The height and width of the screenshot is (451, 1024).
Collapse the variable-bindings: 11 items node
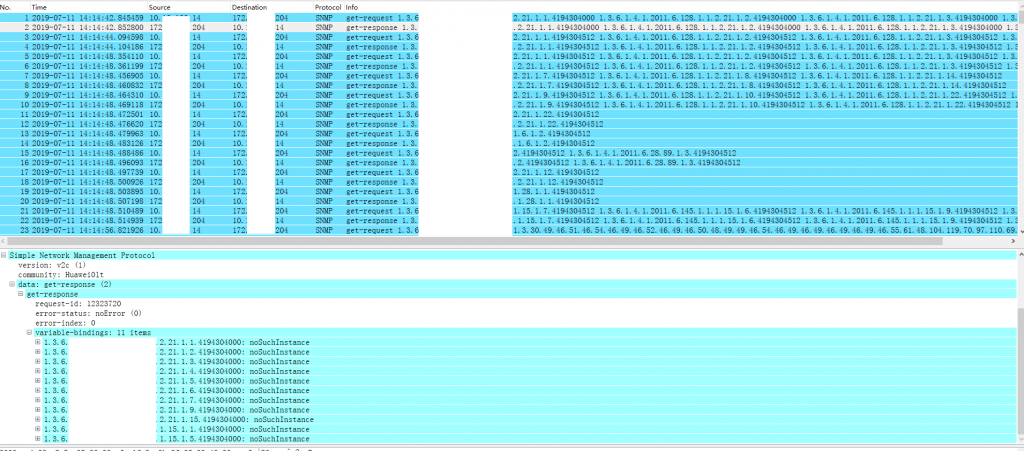tap(28, 333)
